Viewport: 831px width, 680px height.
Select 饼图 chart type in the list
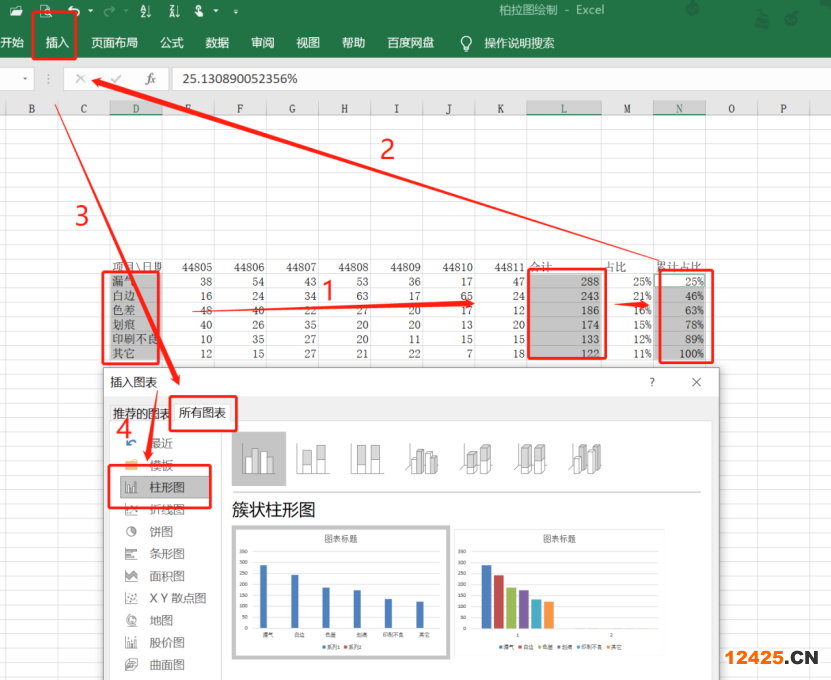coord(160,531)
